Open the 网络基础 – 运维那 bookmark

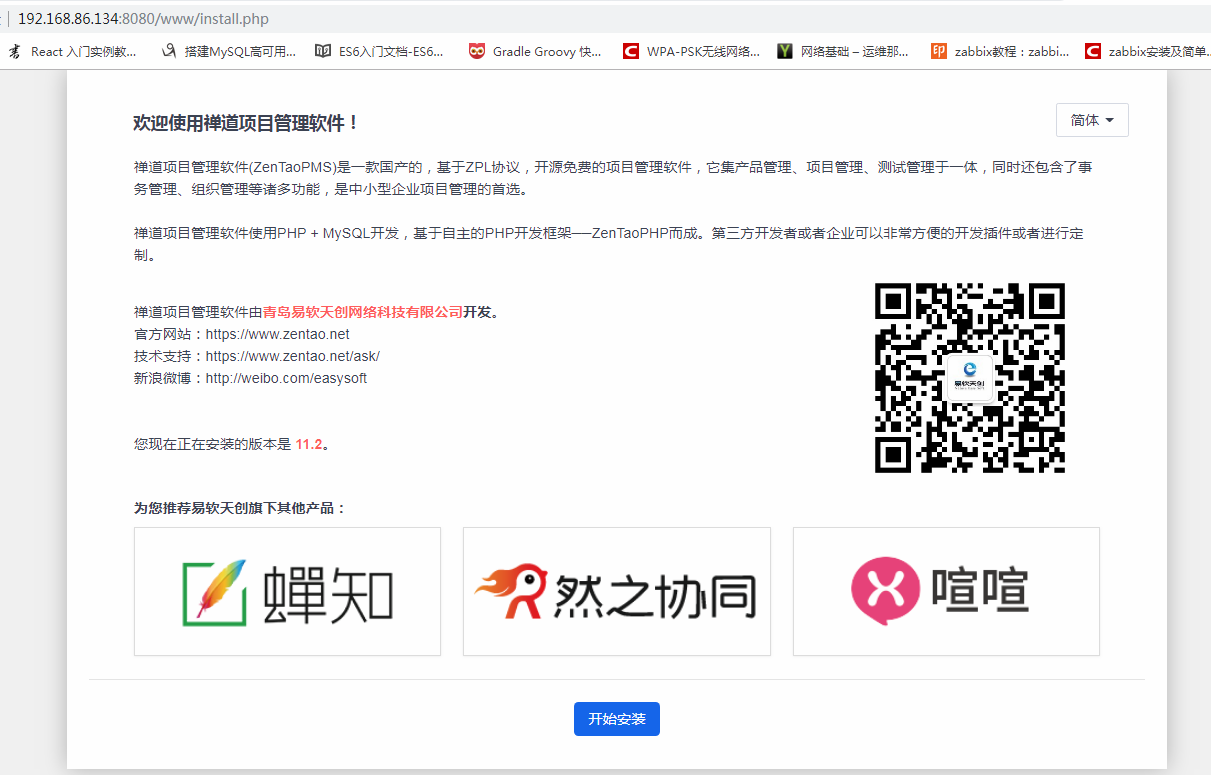(x=845, y=51)
